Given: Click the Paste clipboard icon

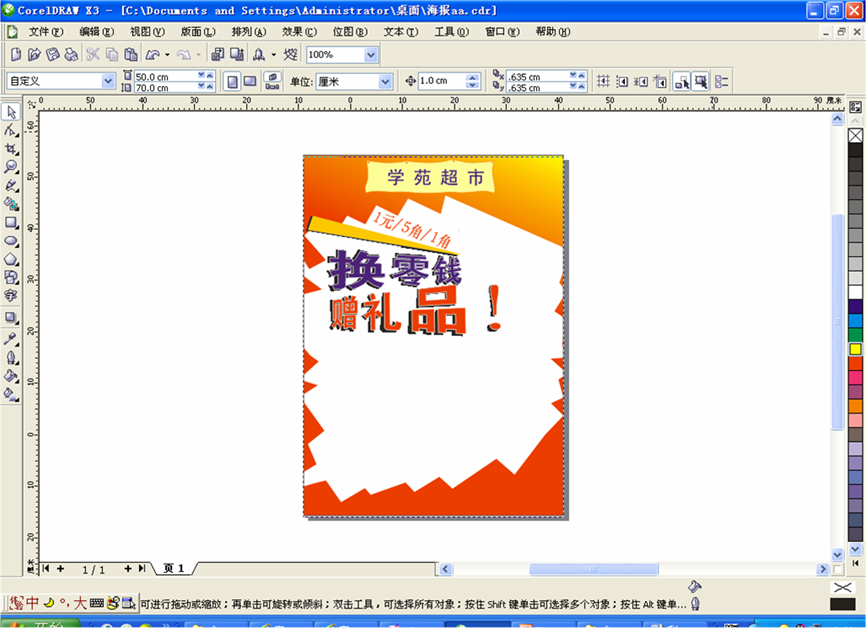Looking at the screenshot, I should pos(130,55).
